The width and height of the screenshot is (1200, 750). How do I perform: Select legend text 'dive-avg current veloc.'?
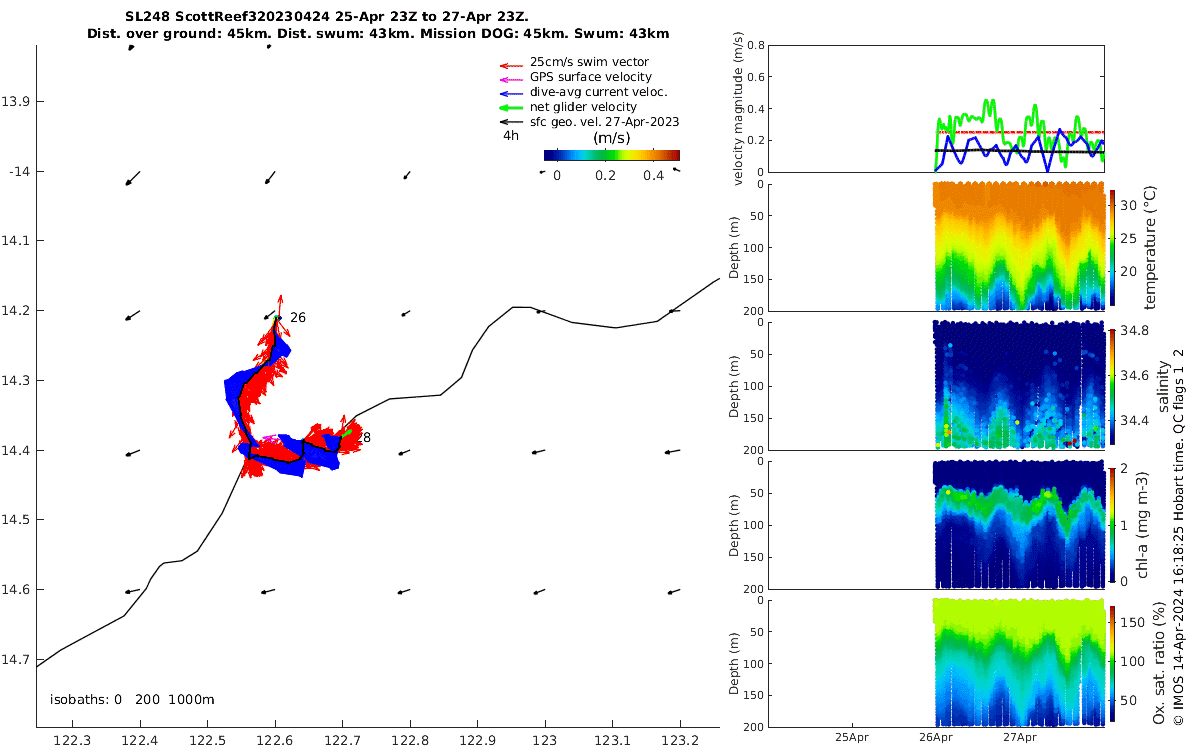click(x=597, y=92)
